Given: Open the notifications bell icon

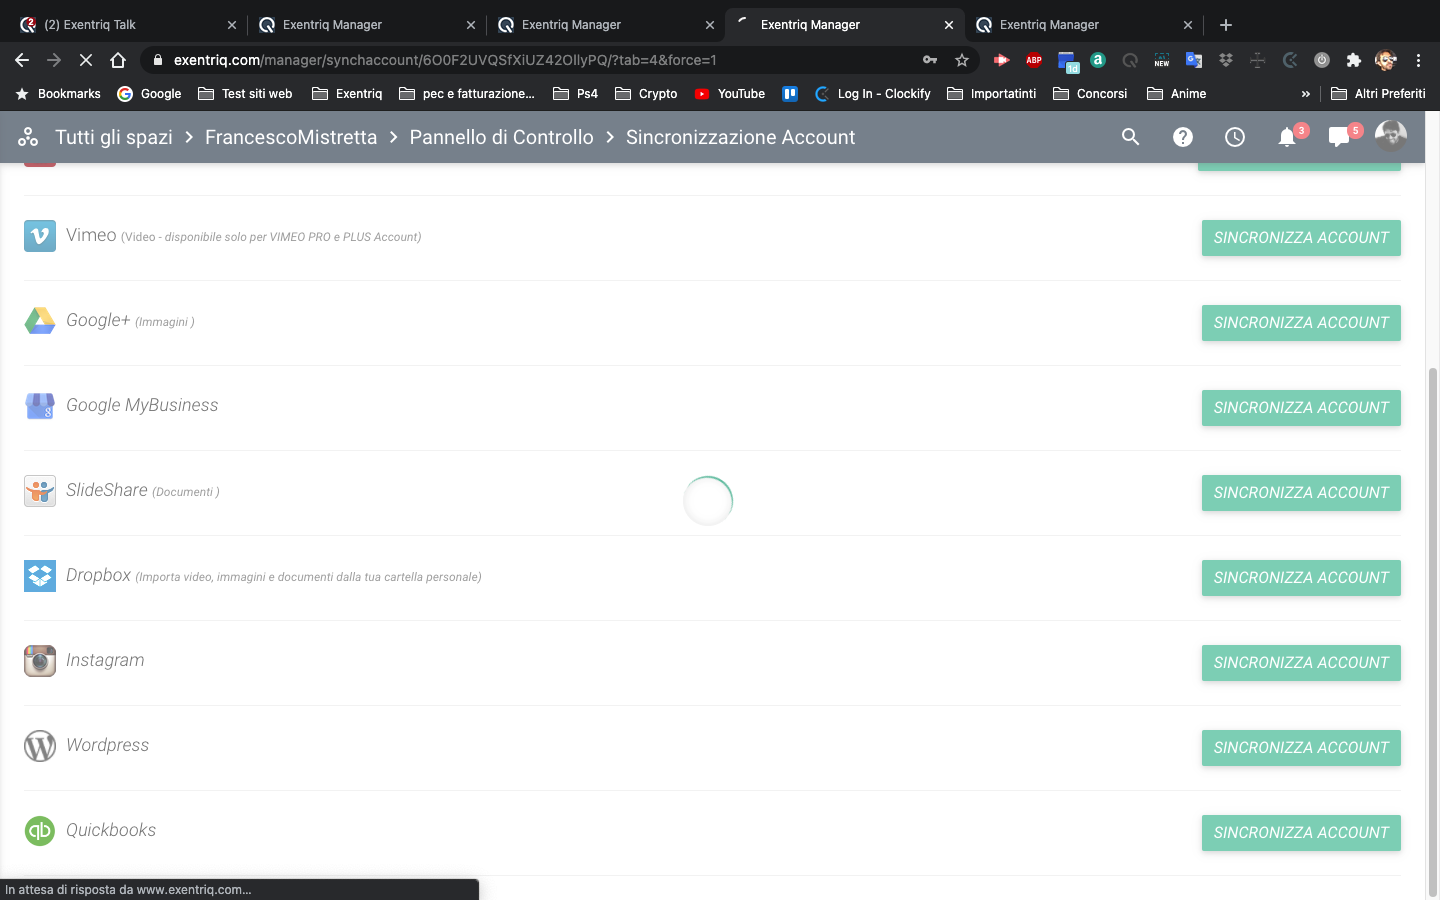Looking at the screenshot, I should click(1287, 138).
